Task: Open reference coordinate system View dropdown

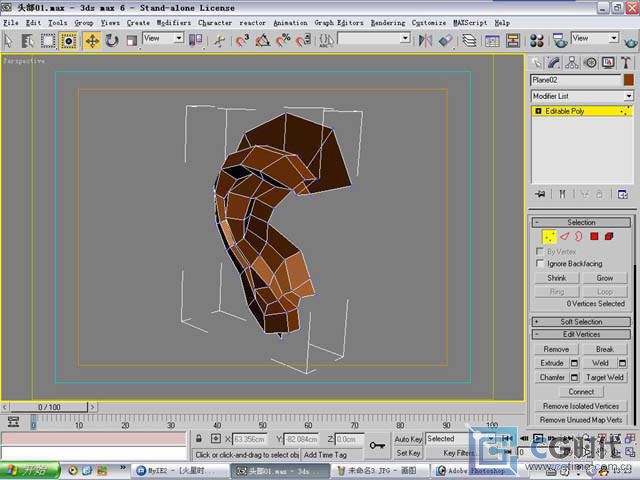Action: [x=163, y=39]
